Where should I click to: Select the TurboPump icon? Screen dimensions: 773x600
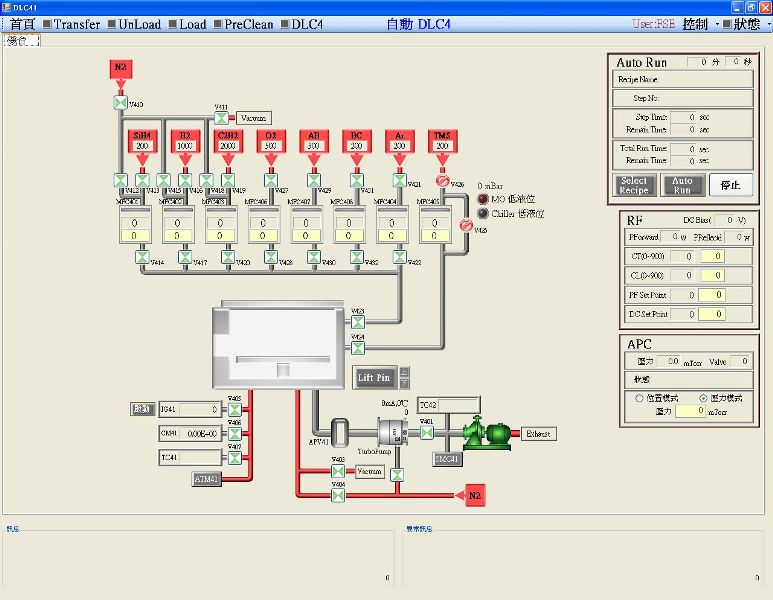coord(388,433)
